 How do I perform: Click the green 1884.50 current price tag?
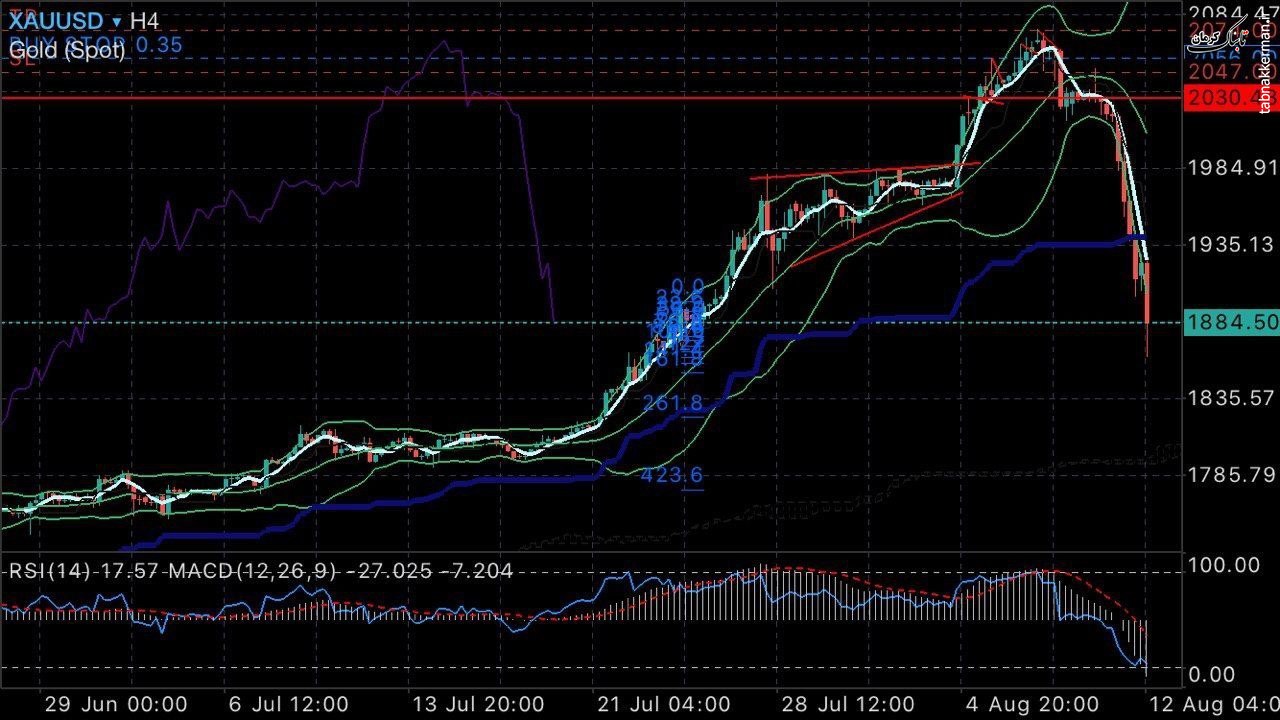click(x=1231, y=322)
